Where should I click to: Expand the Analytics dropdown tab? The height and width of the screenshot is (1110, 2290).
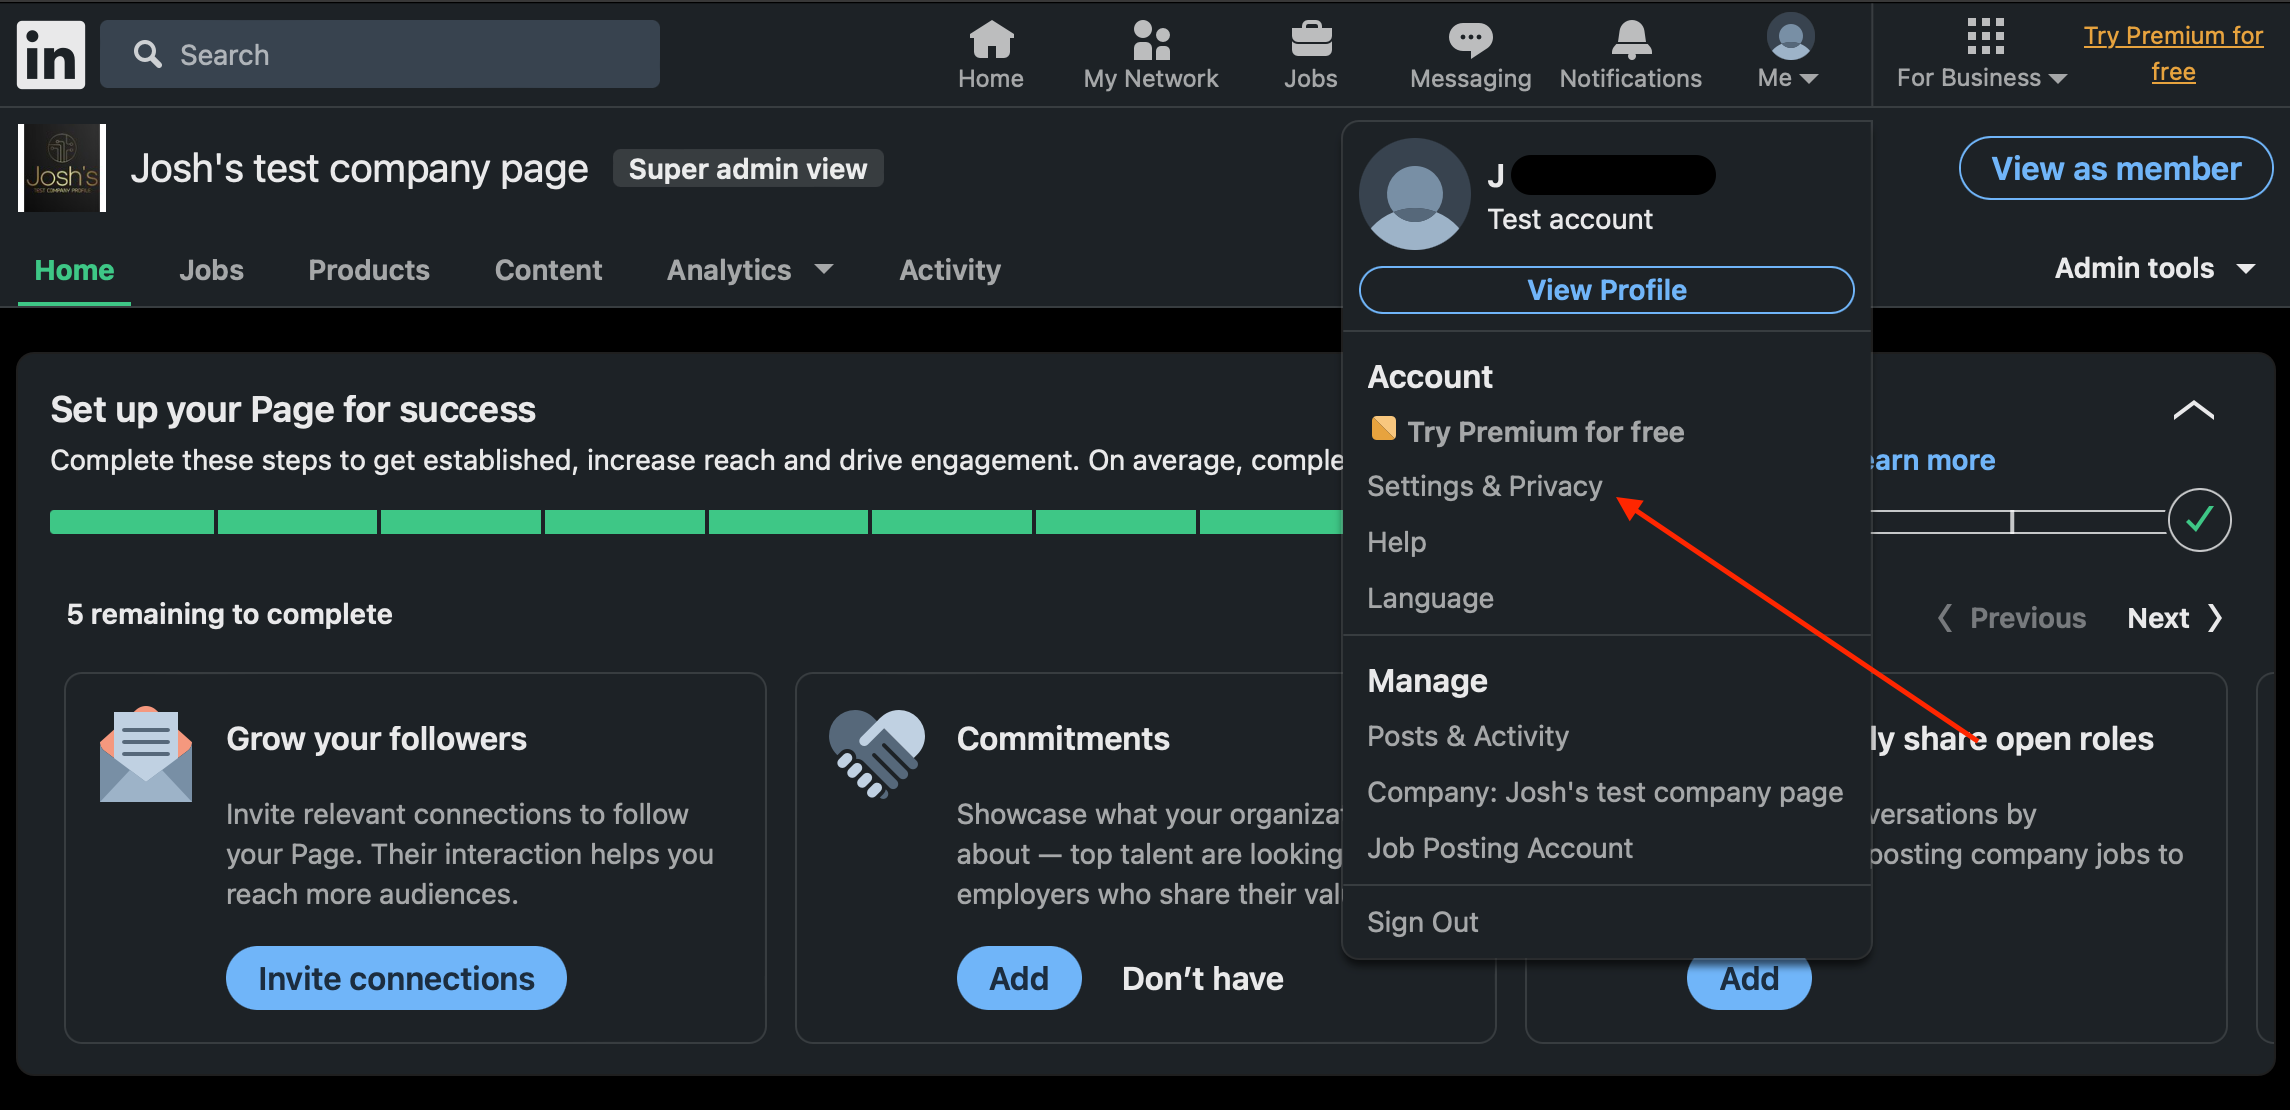click(x=750, y=270)
